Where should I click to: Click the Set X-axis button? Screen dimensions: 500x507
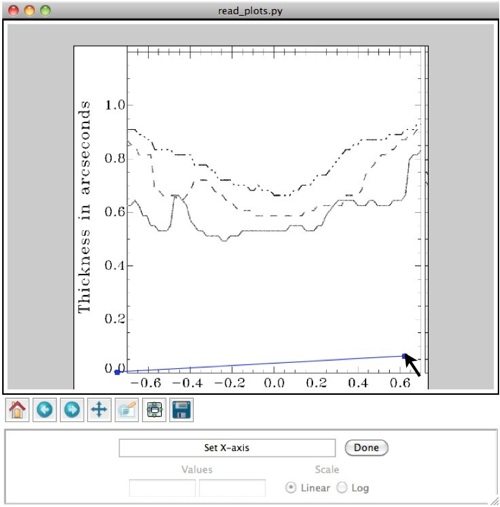(227, 448)
